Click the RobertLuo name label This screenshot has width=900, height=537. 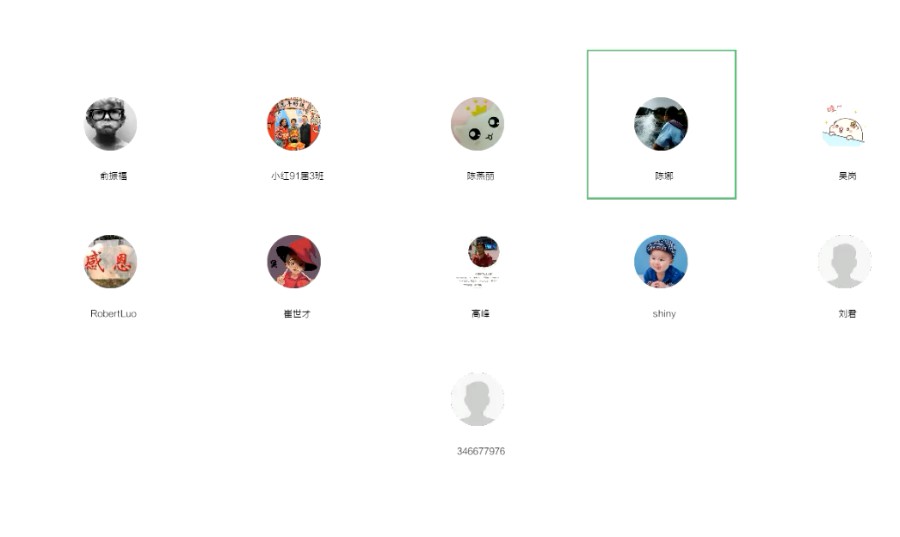(113, 314)
